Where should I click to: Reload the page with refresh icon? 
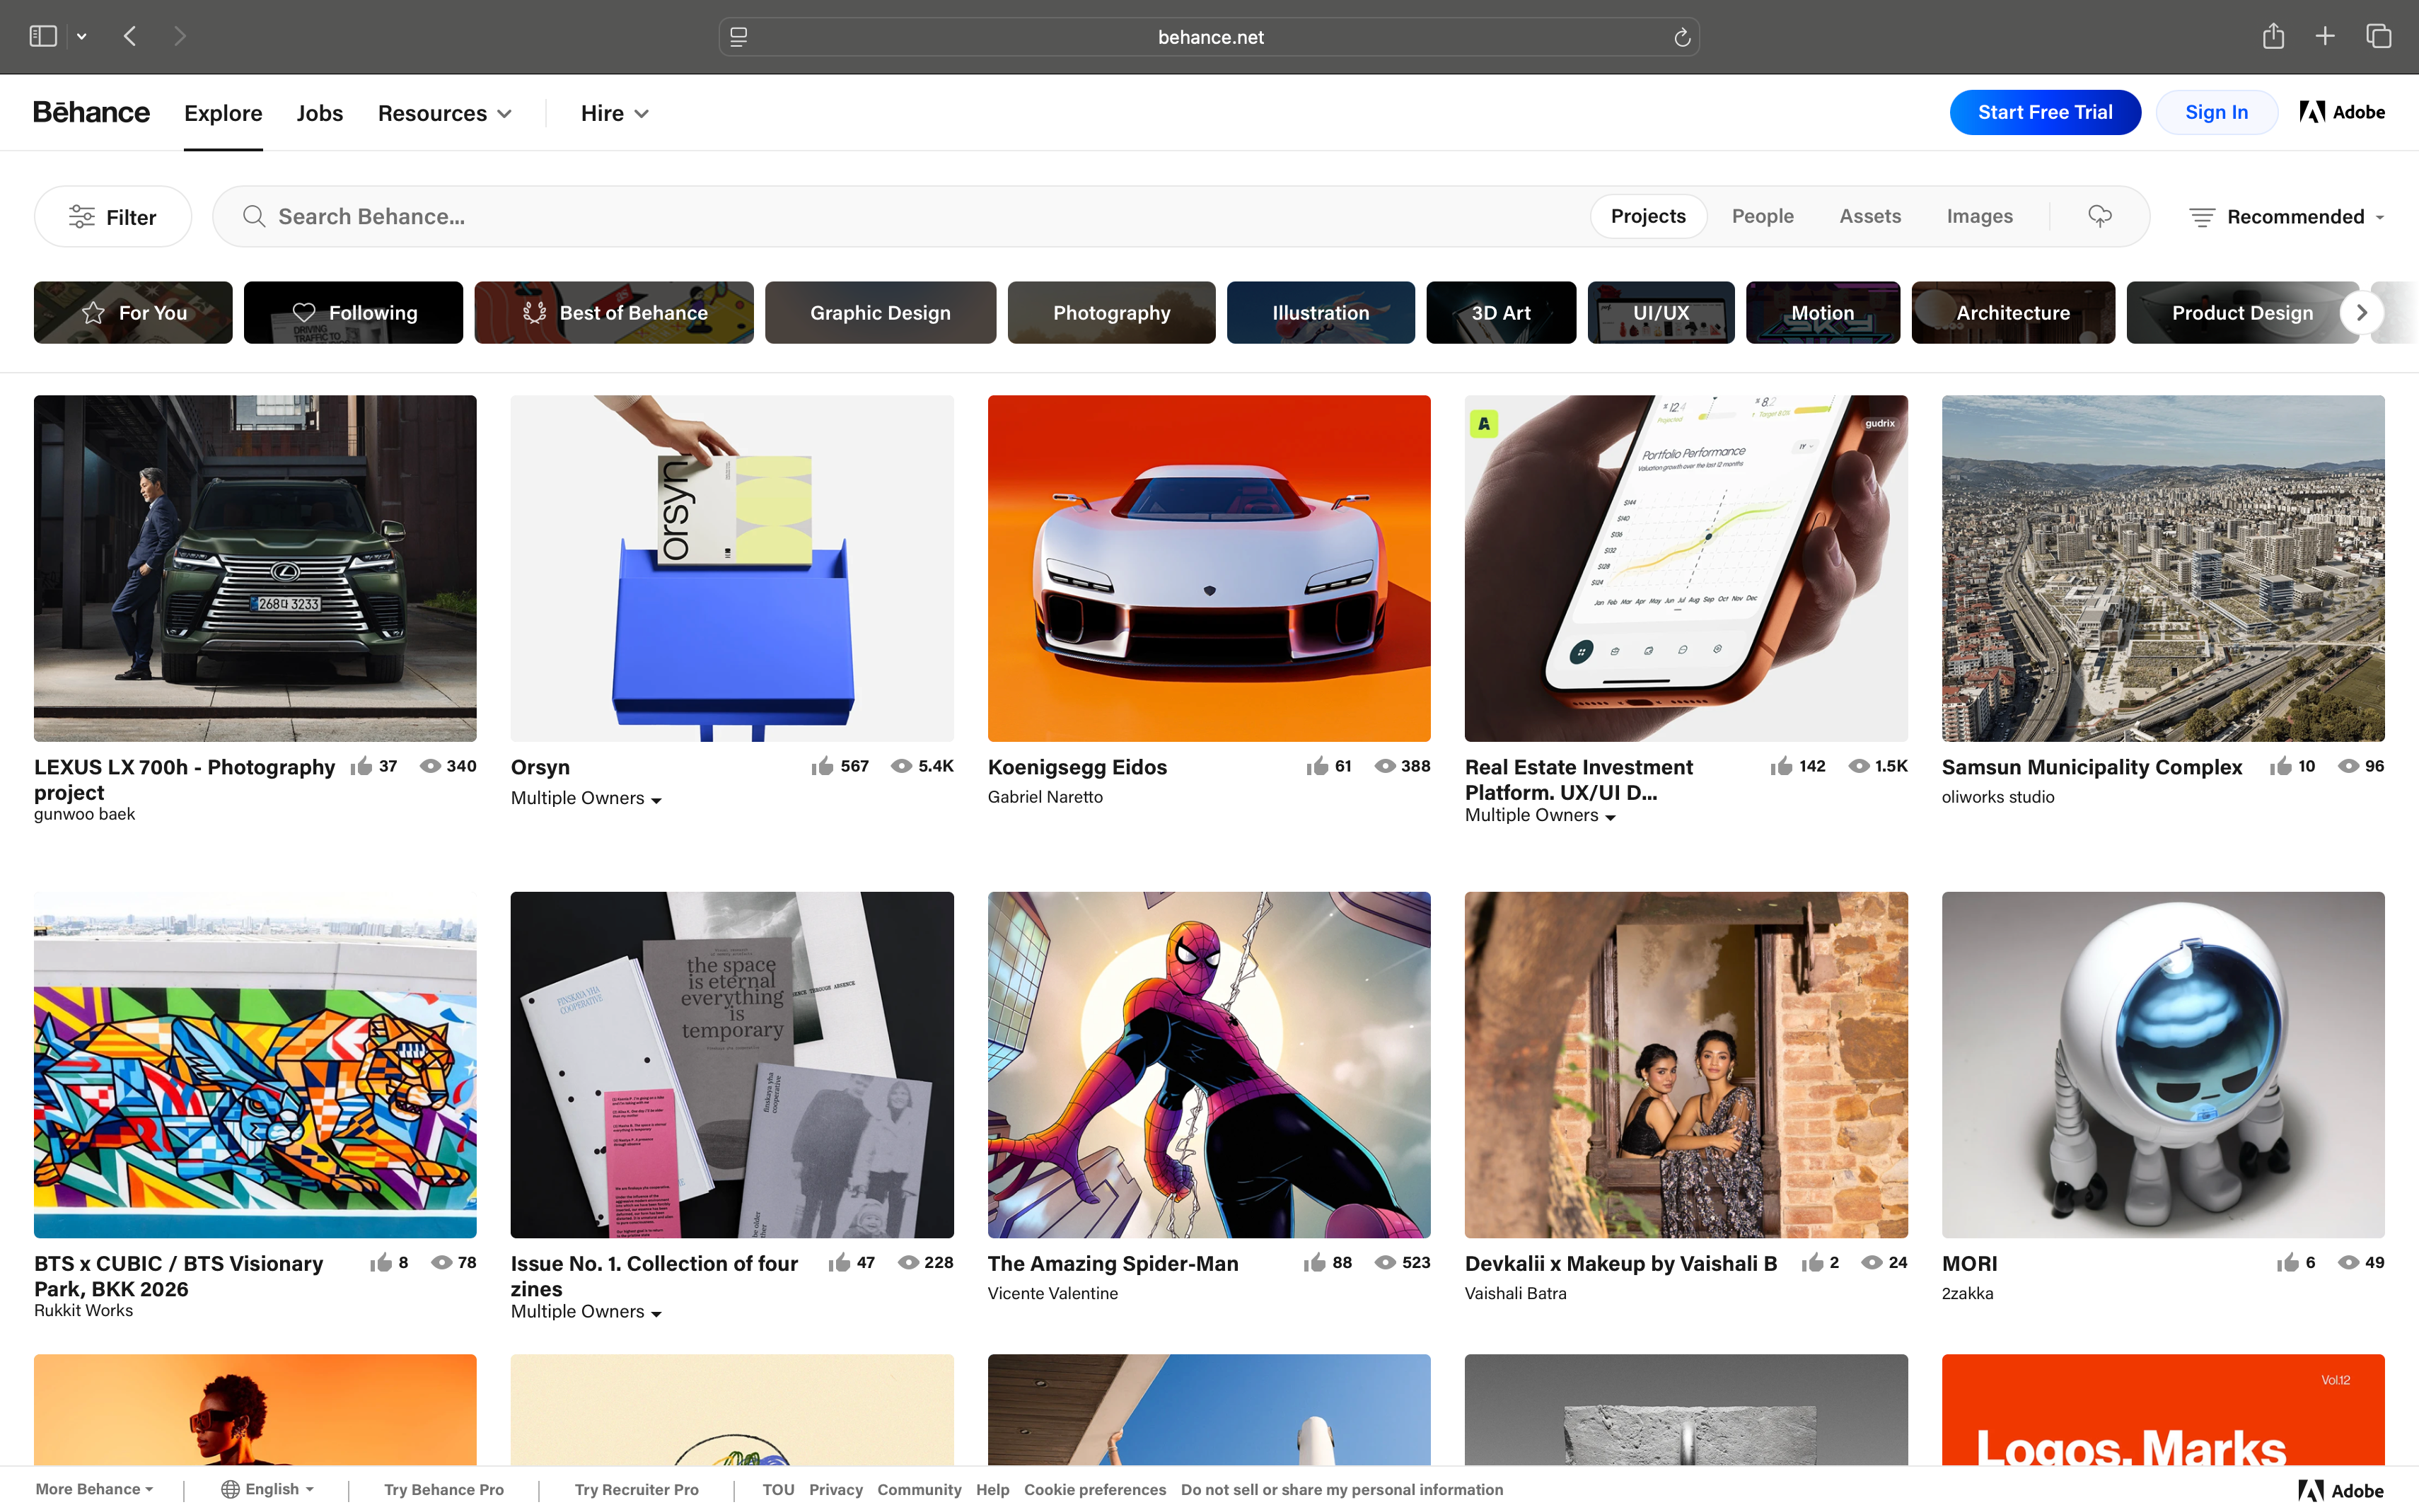tap(1682, 37)
